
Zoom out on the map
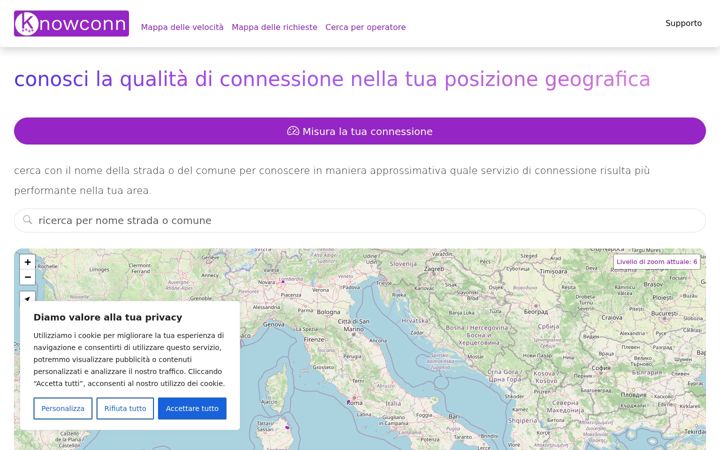click(x=28, y=277)
